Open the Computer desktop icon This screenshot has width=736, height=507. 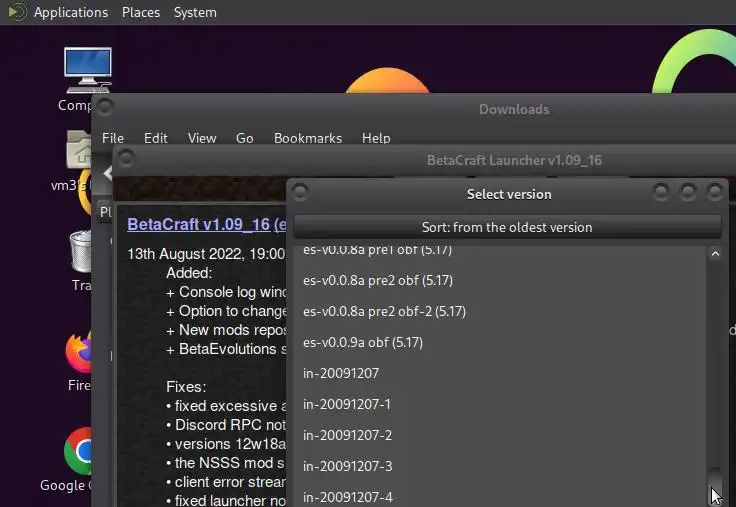click(x=87, y=70)
